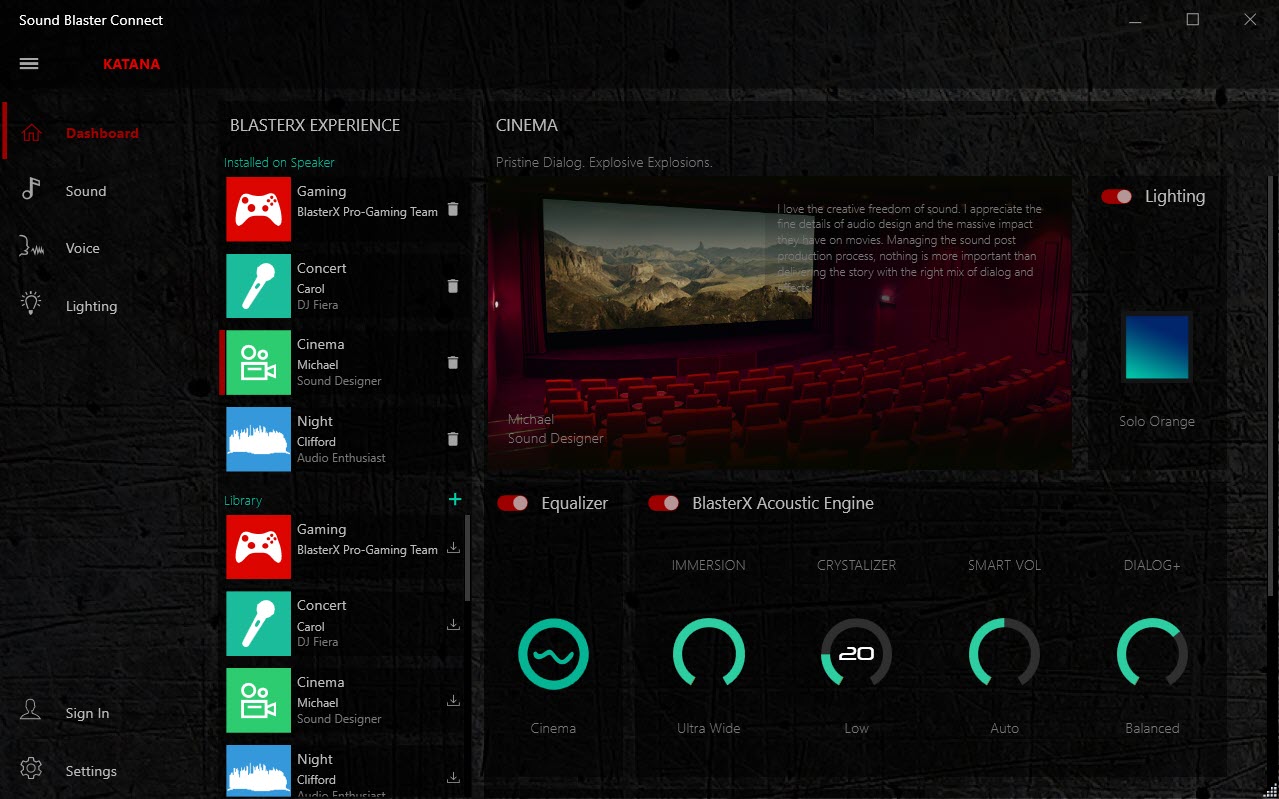The width and height of the screenshot is (1279, 799).
Task: Click the 'BLASTERX EXPERIENCE' heading
Action: tap(315, 125)
